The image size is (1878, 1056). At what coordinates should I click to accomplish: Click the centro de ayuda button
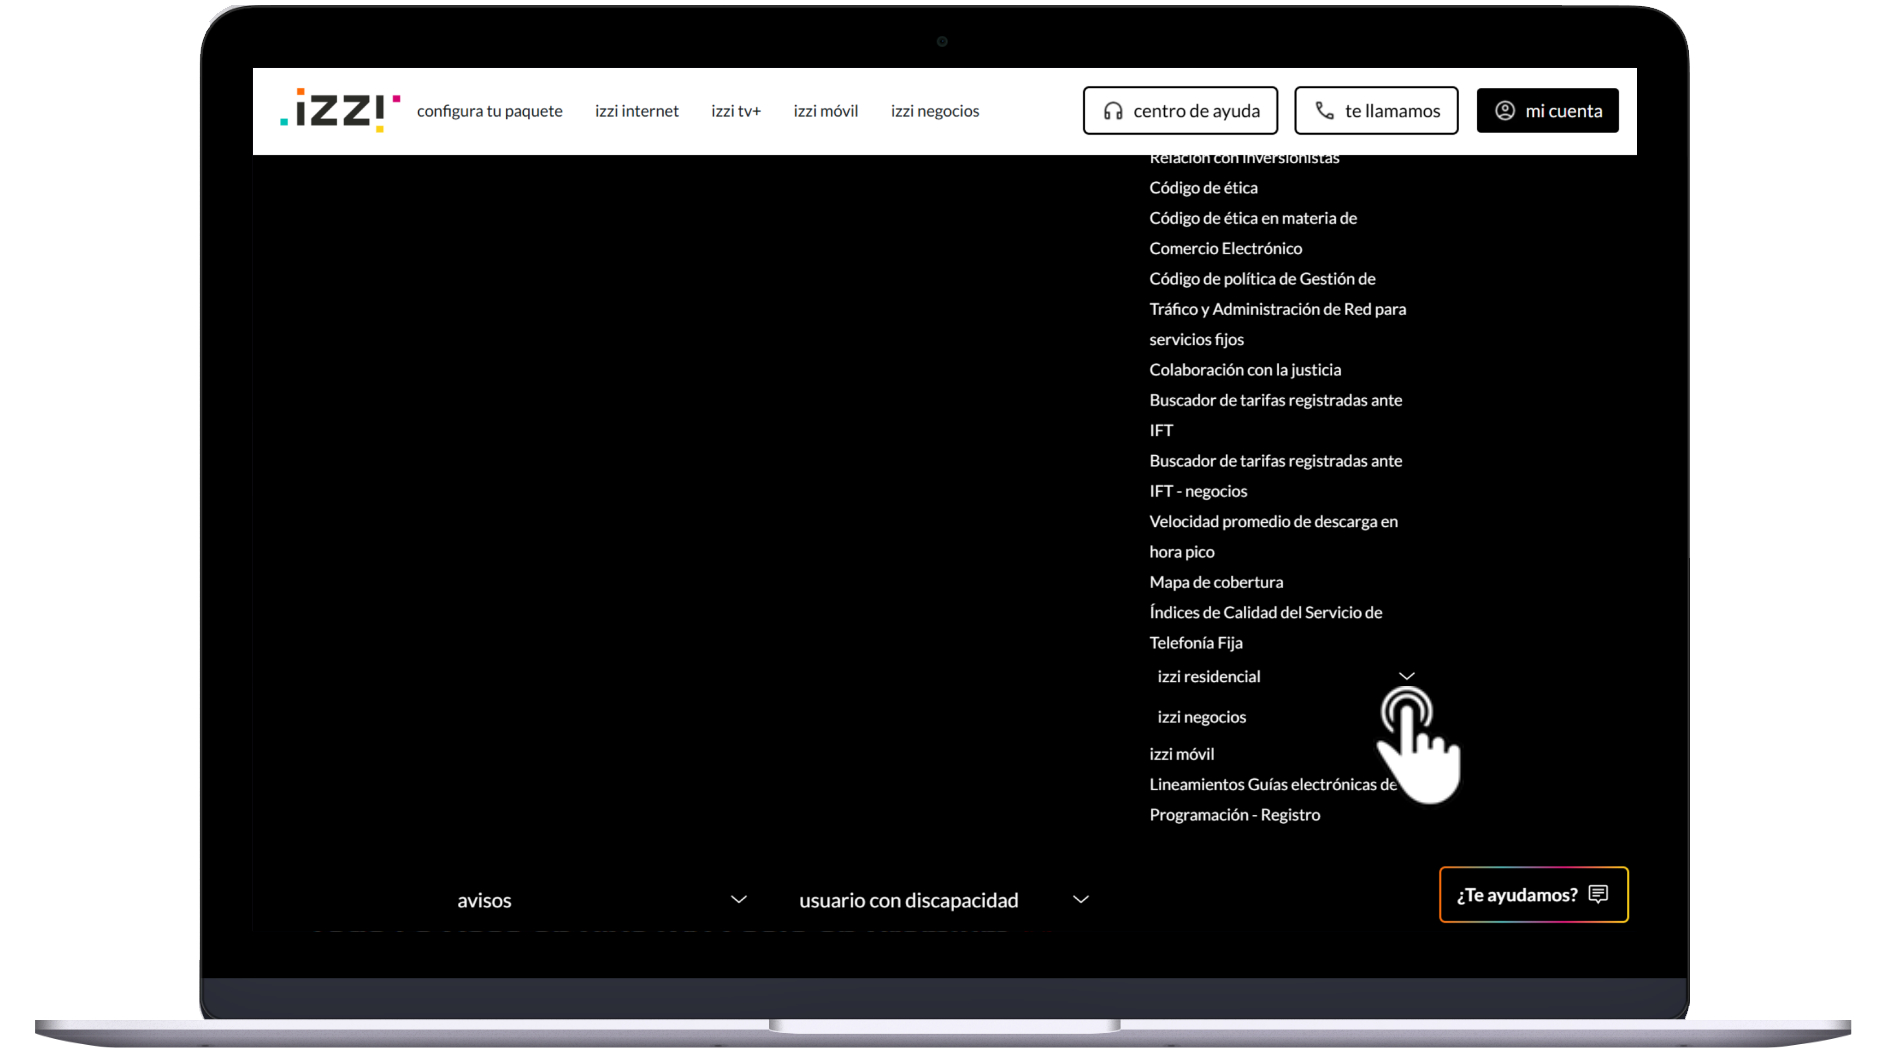click(1180, 111)
